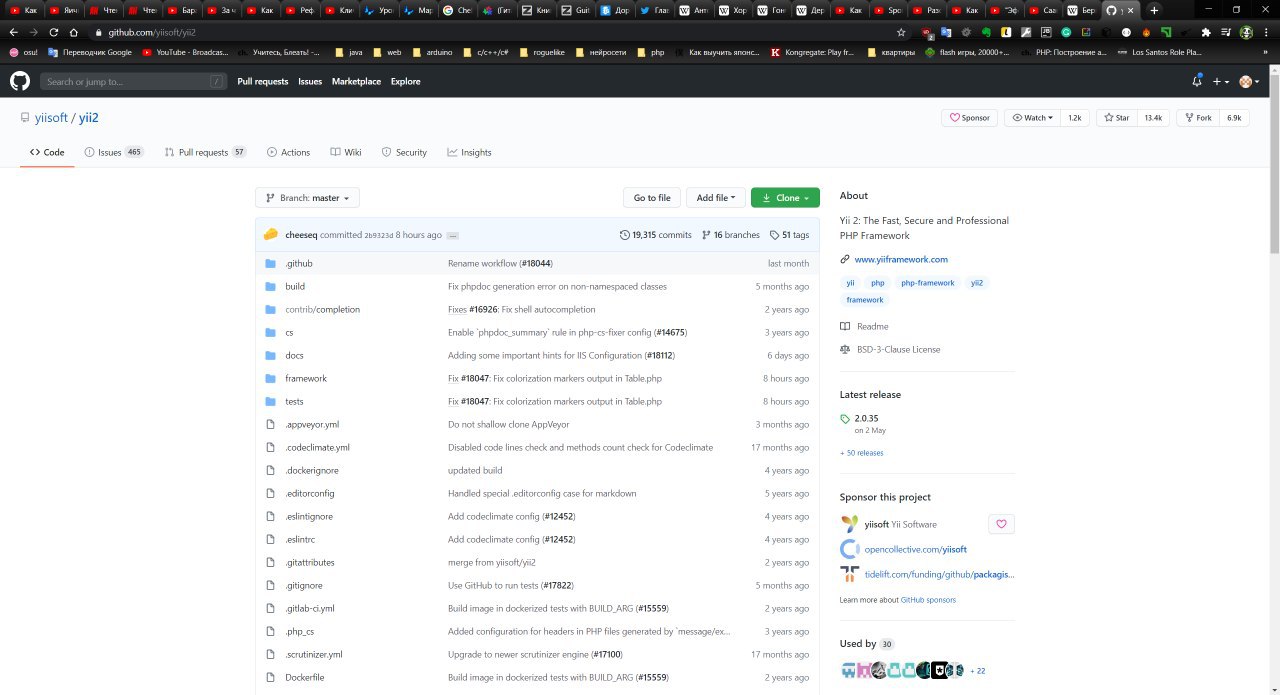Click the GitHub octocat logo
1280x695 pixels.
[x=20, y=81]
